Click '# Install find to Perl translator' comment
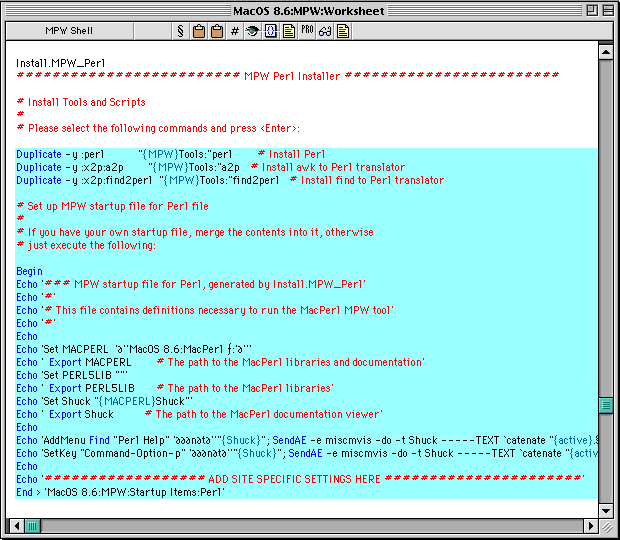Viewport: 620px width, 540px height. 367,180
